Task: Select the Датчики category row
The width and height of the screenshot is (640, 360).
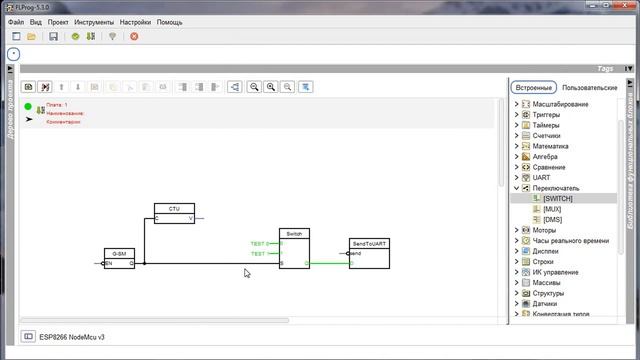Action: point(564,304)
